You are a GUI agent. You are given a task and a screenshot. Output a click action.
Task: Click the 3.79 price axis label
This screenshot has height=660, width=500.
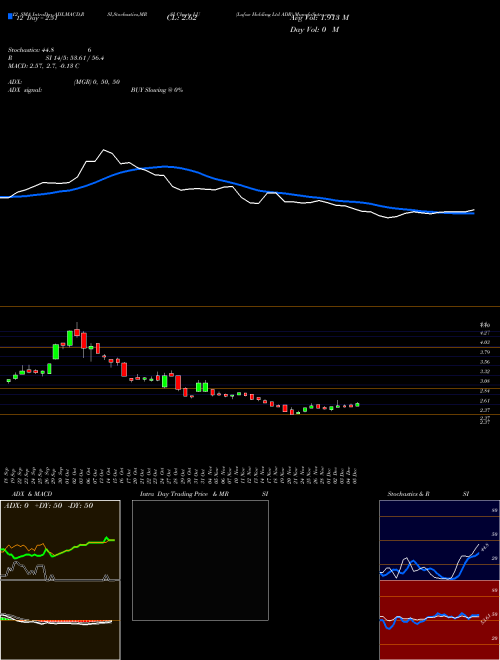coord(485,352)
